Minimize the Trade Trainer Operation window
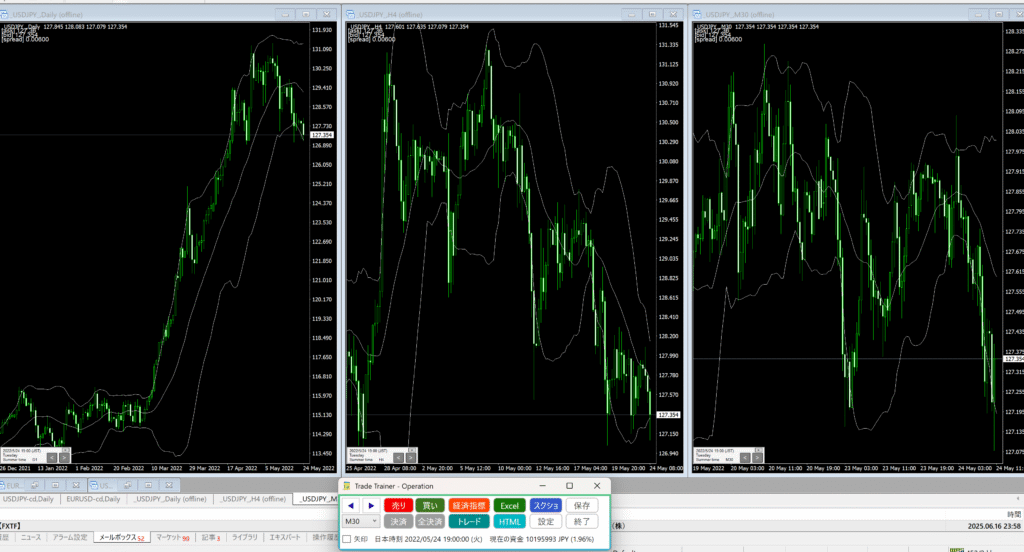Screen dimensions: 1024x552 coord(542,486)
